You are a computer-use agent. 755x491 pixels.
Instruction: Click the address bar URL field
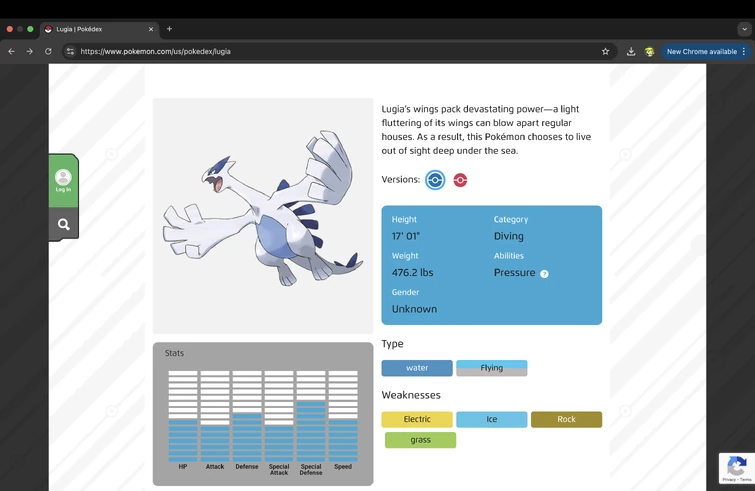click(337, 52)
